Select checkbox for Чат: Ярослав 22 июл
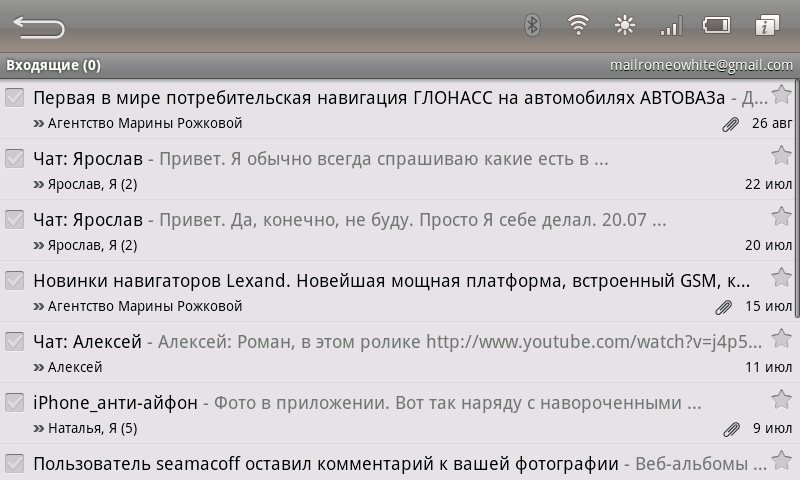 click(x=14, y=159)
